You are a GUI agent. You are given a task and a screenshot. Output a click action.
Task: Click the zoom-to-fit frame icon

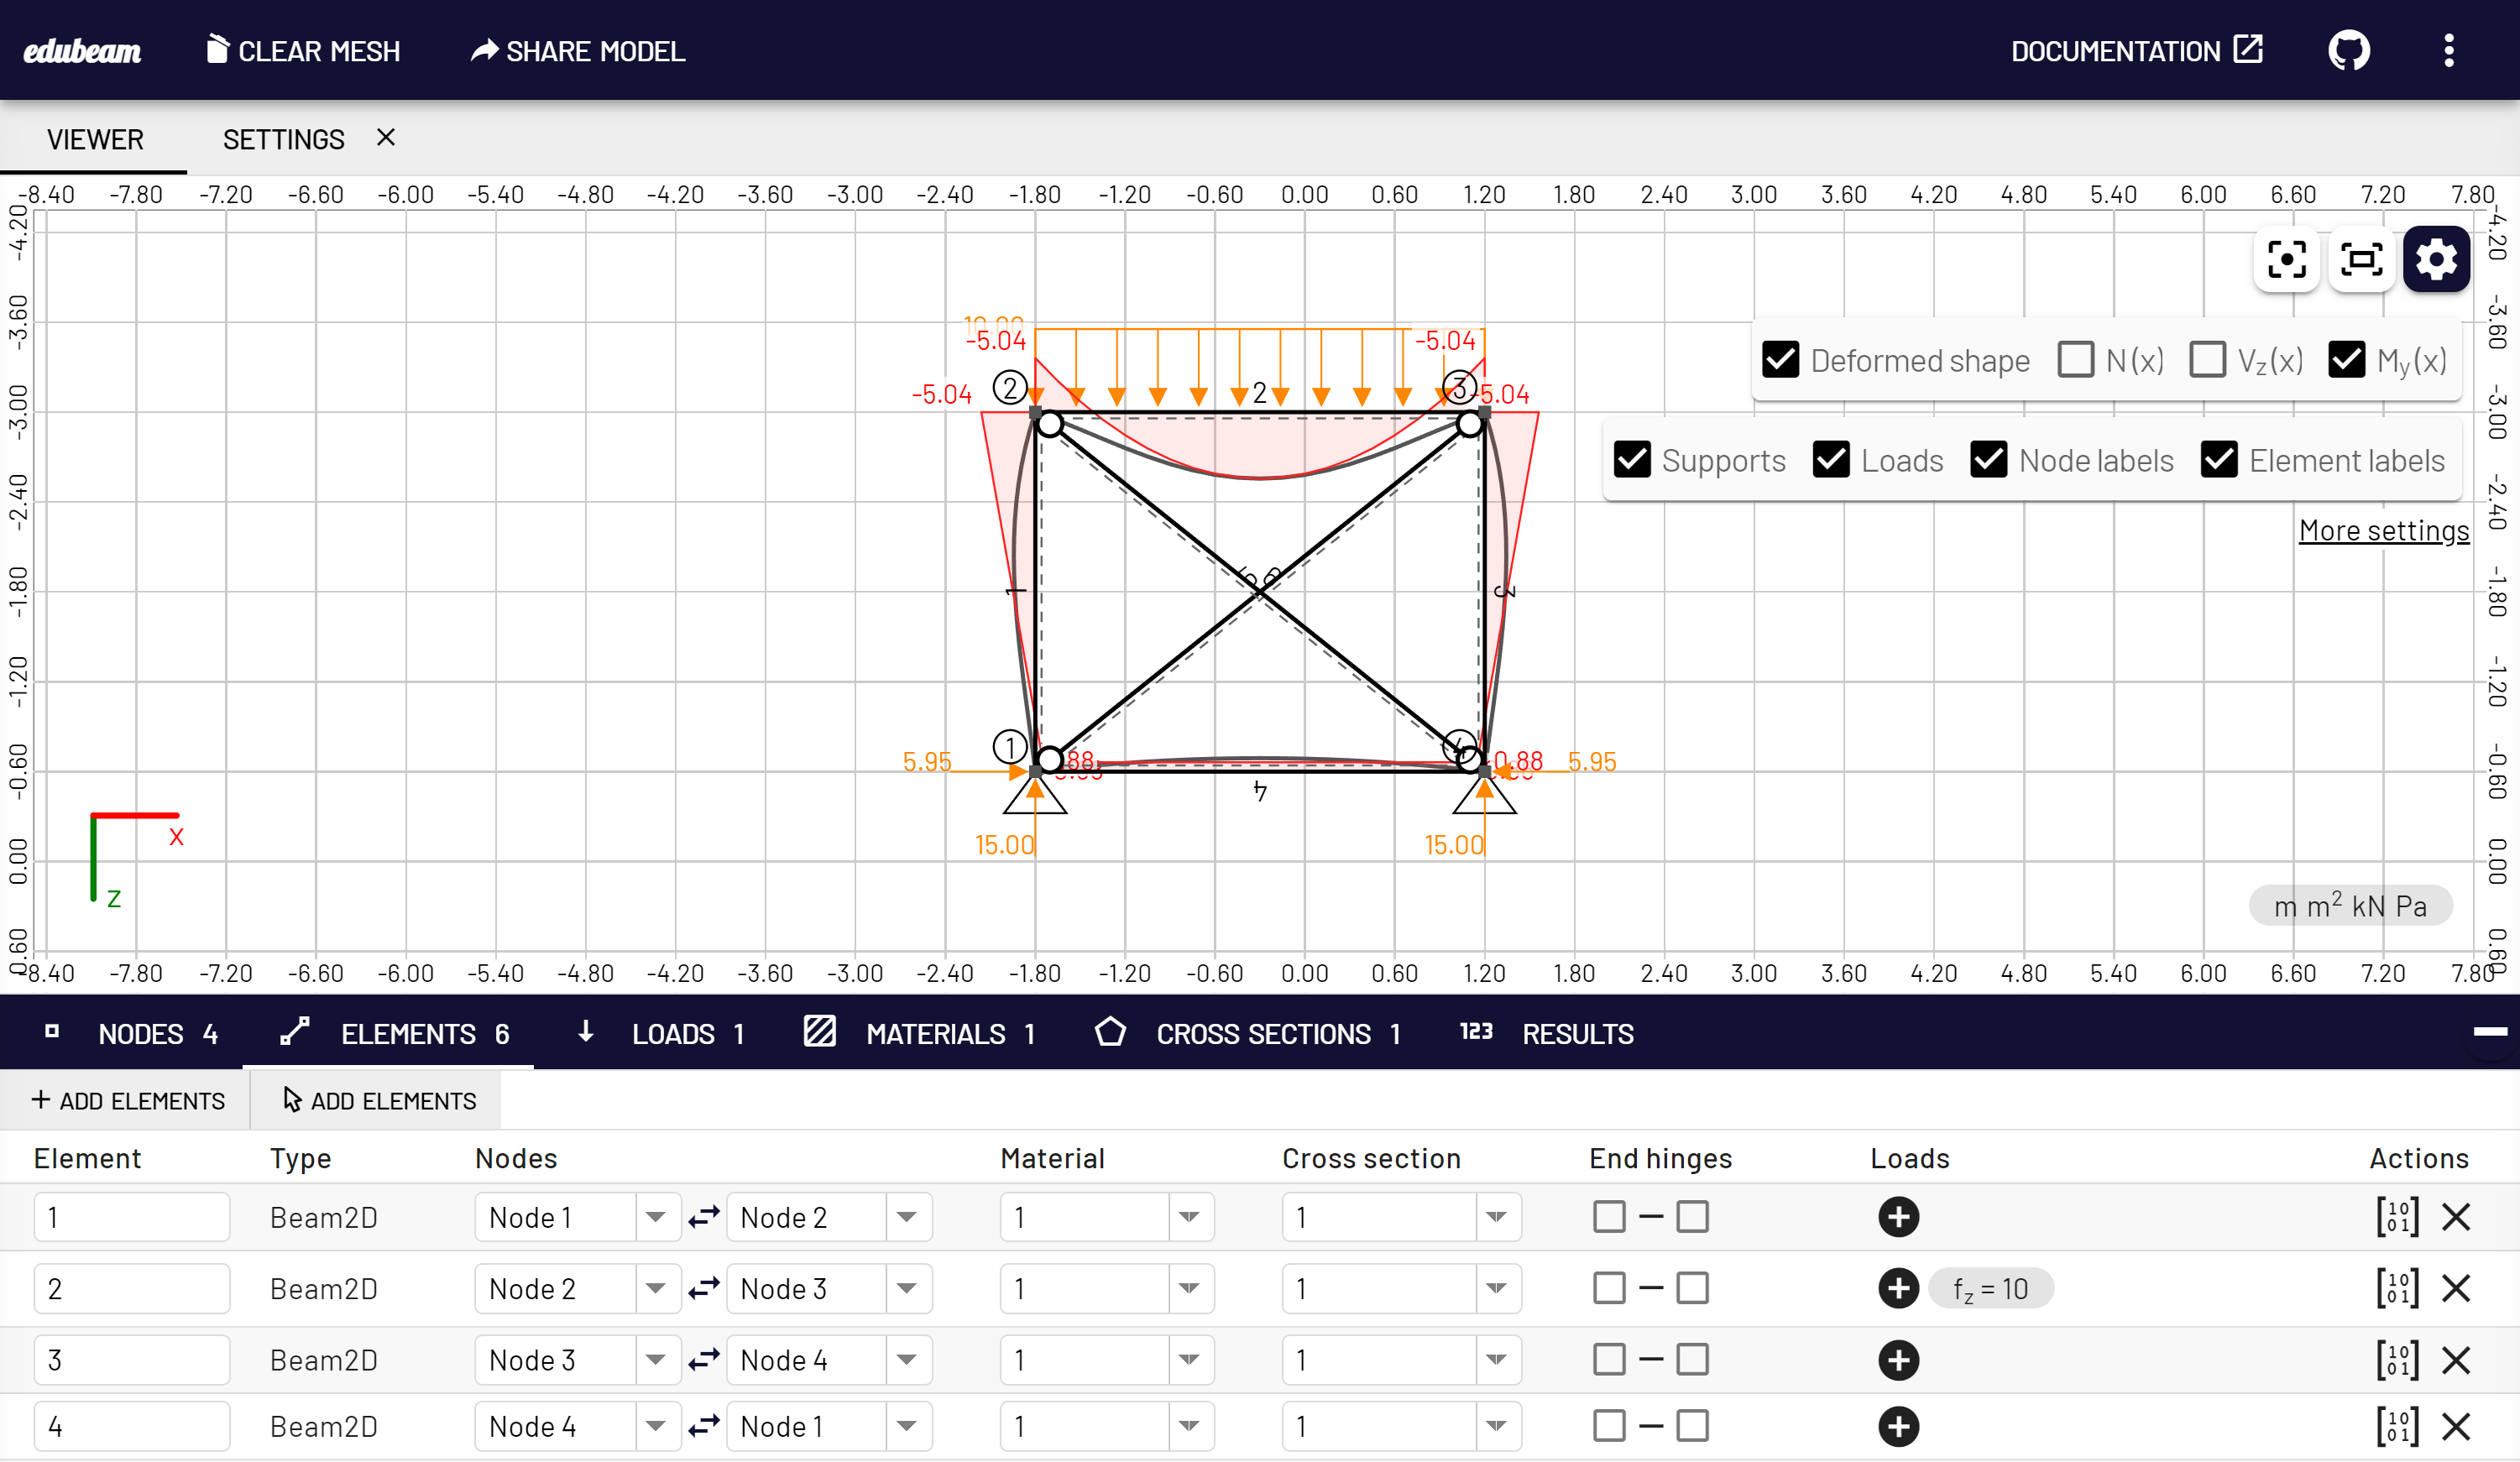coord(2362,259)
